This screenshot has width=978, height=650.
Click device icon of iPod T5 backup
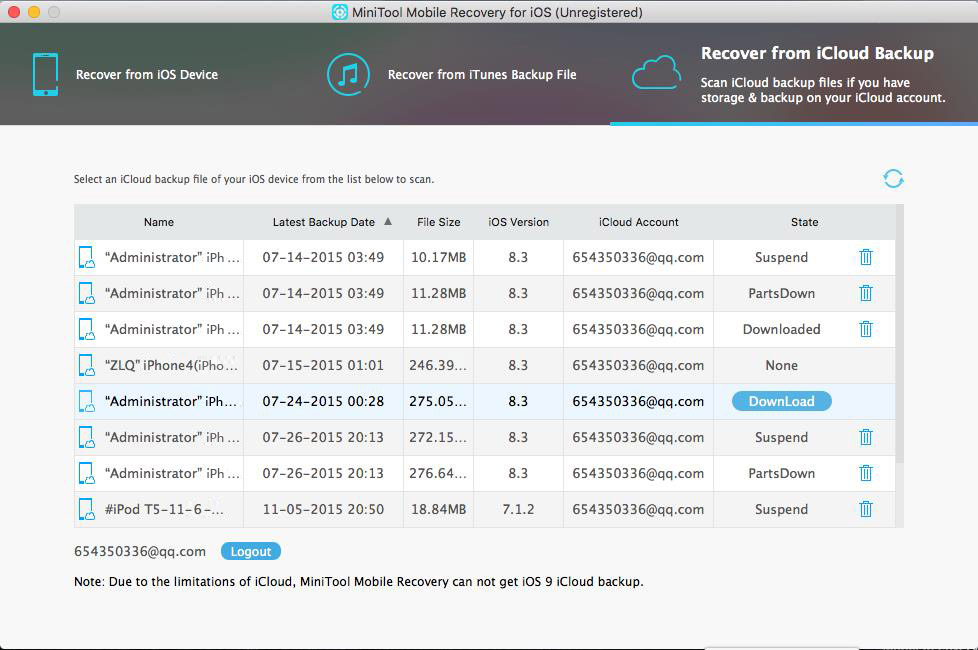click(x=87, y=510)
